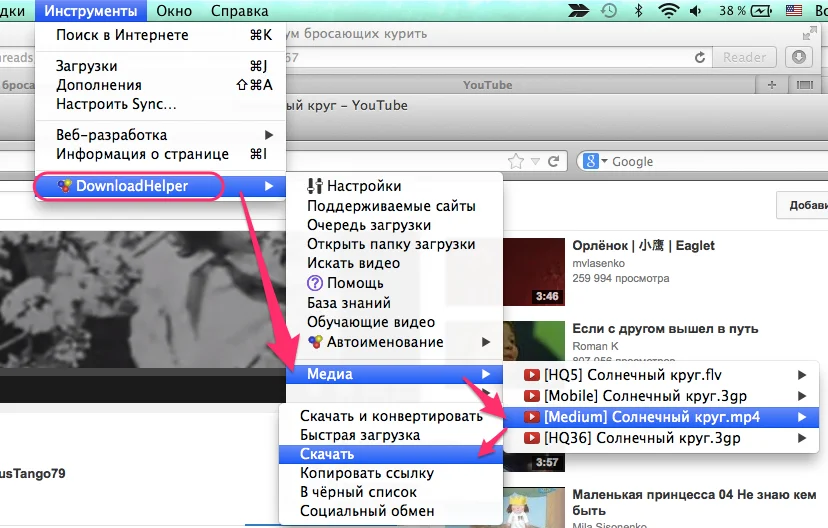
Task: Click the Добавить button on YouTube page
Action: [x=803, y=205]
